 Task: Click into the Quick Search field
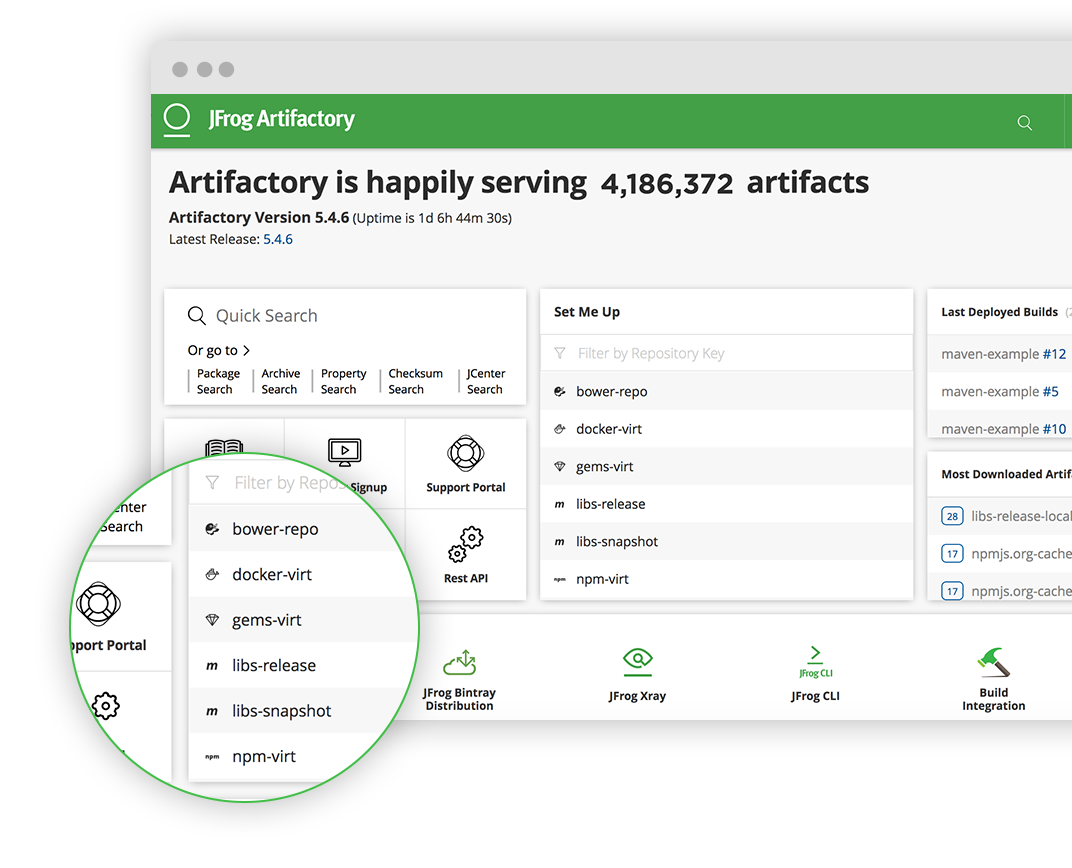tap(345, 316)
